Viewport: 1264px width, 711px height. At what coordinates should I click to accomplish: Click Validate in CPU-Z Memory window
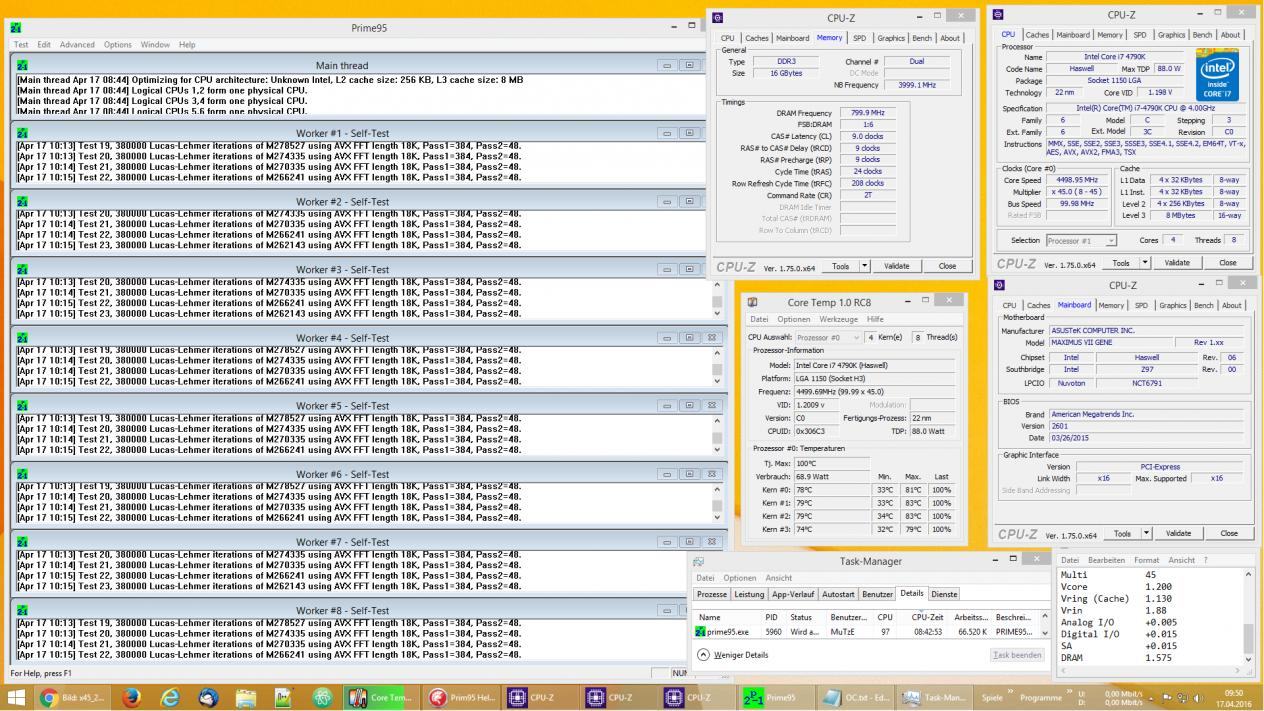click(897, 266)
